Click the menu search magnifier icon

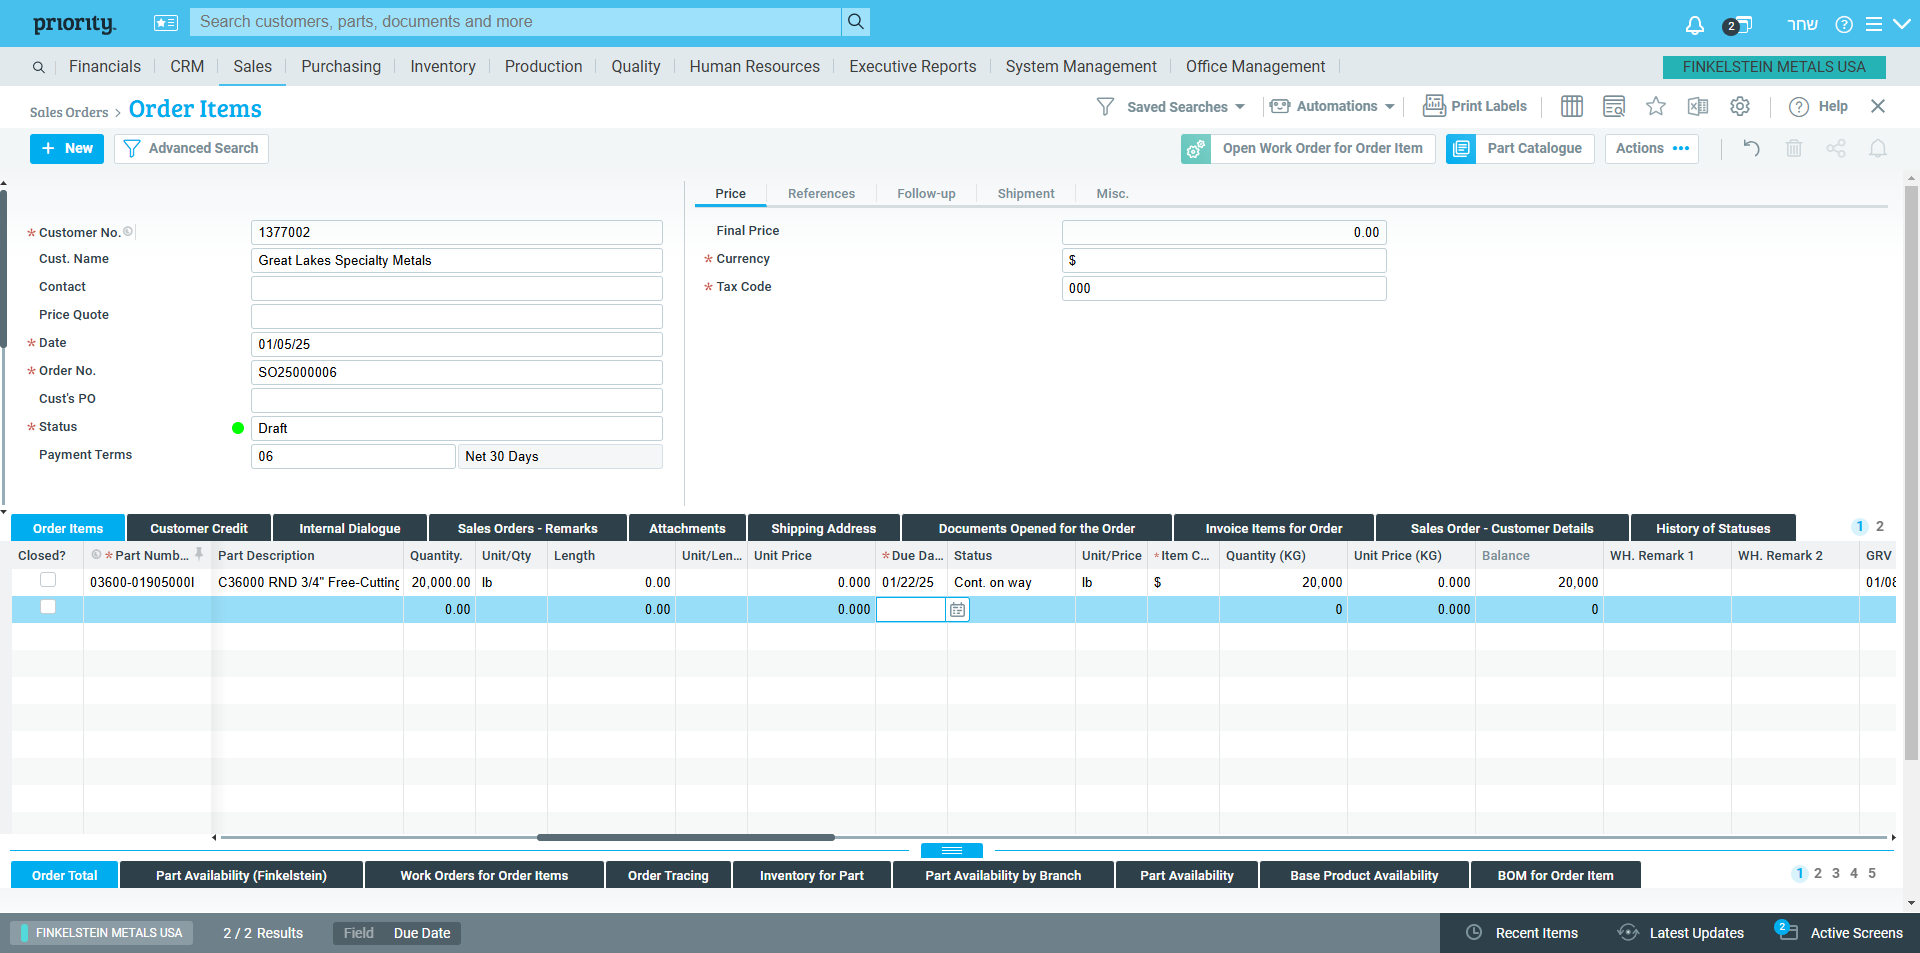pyautogui.click(x=38, y=67)
